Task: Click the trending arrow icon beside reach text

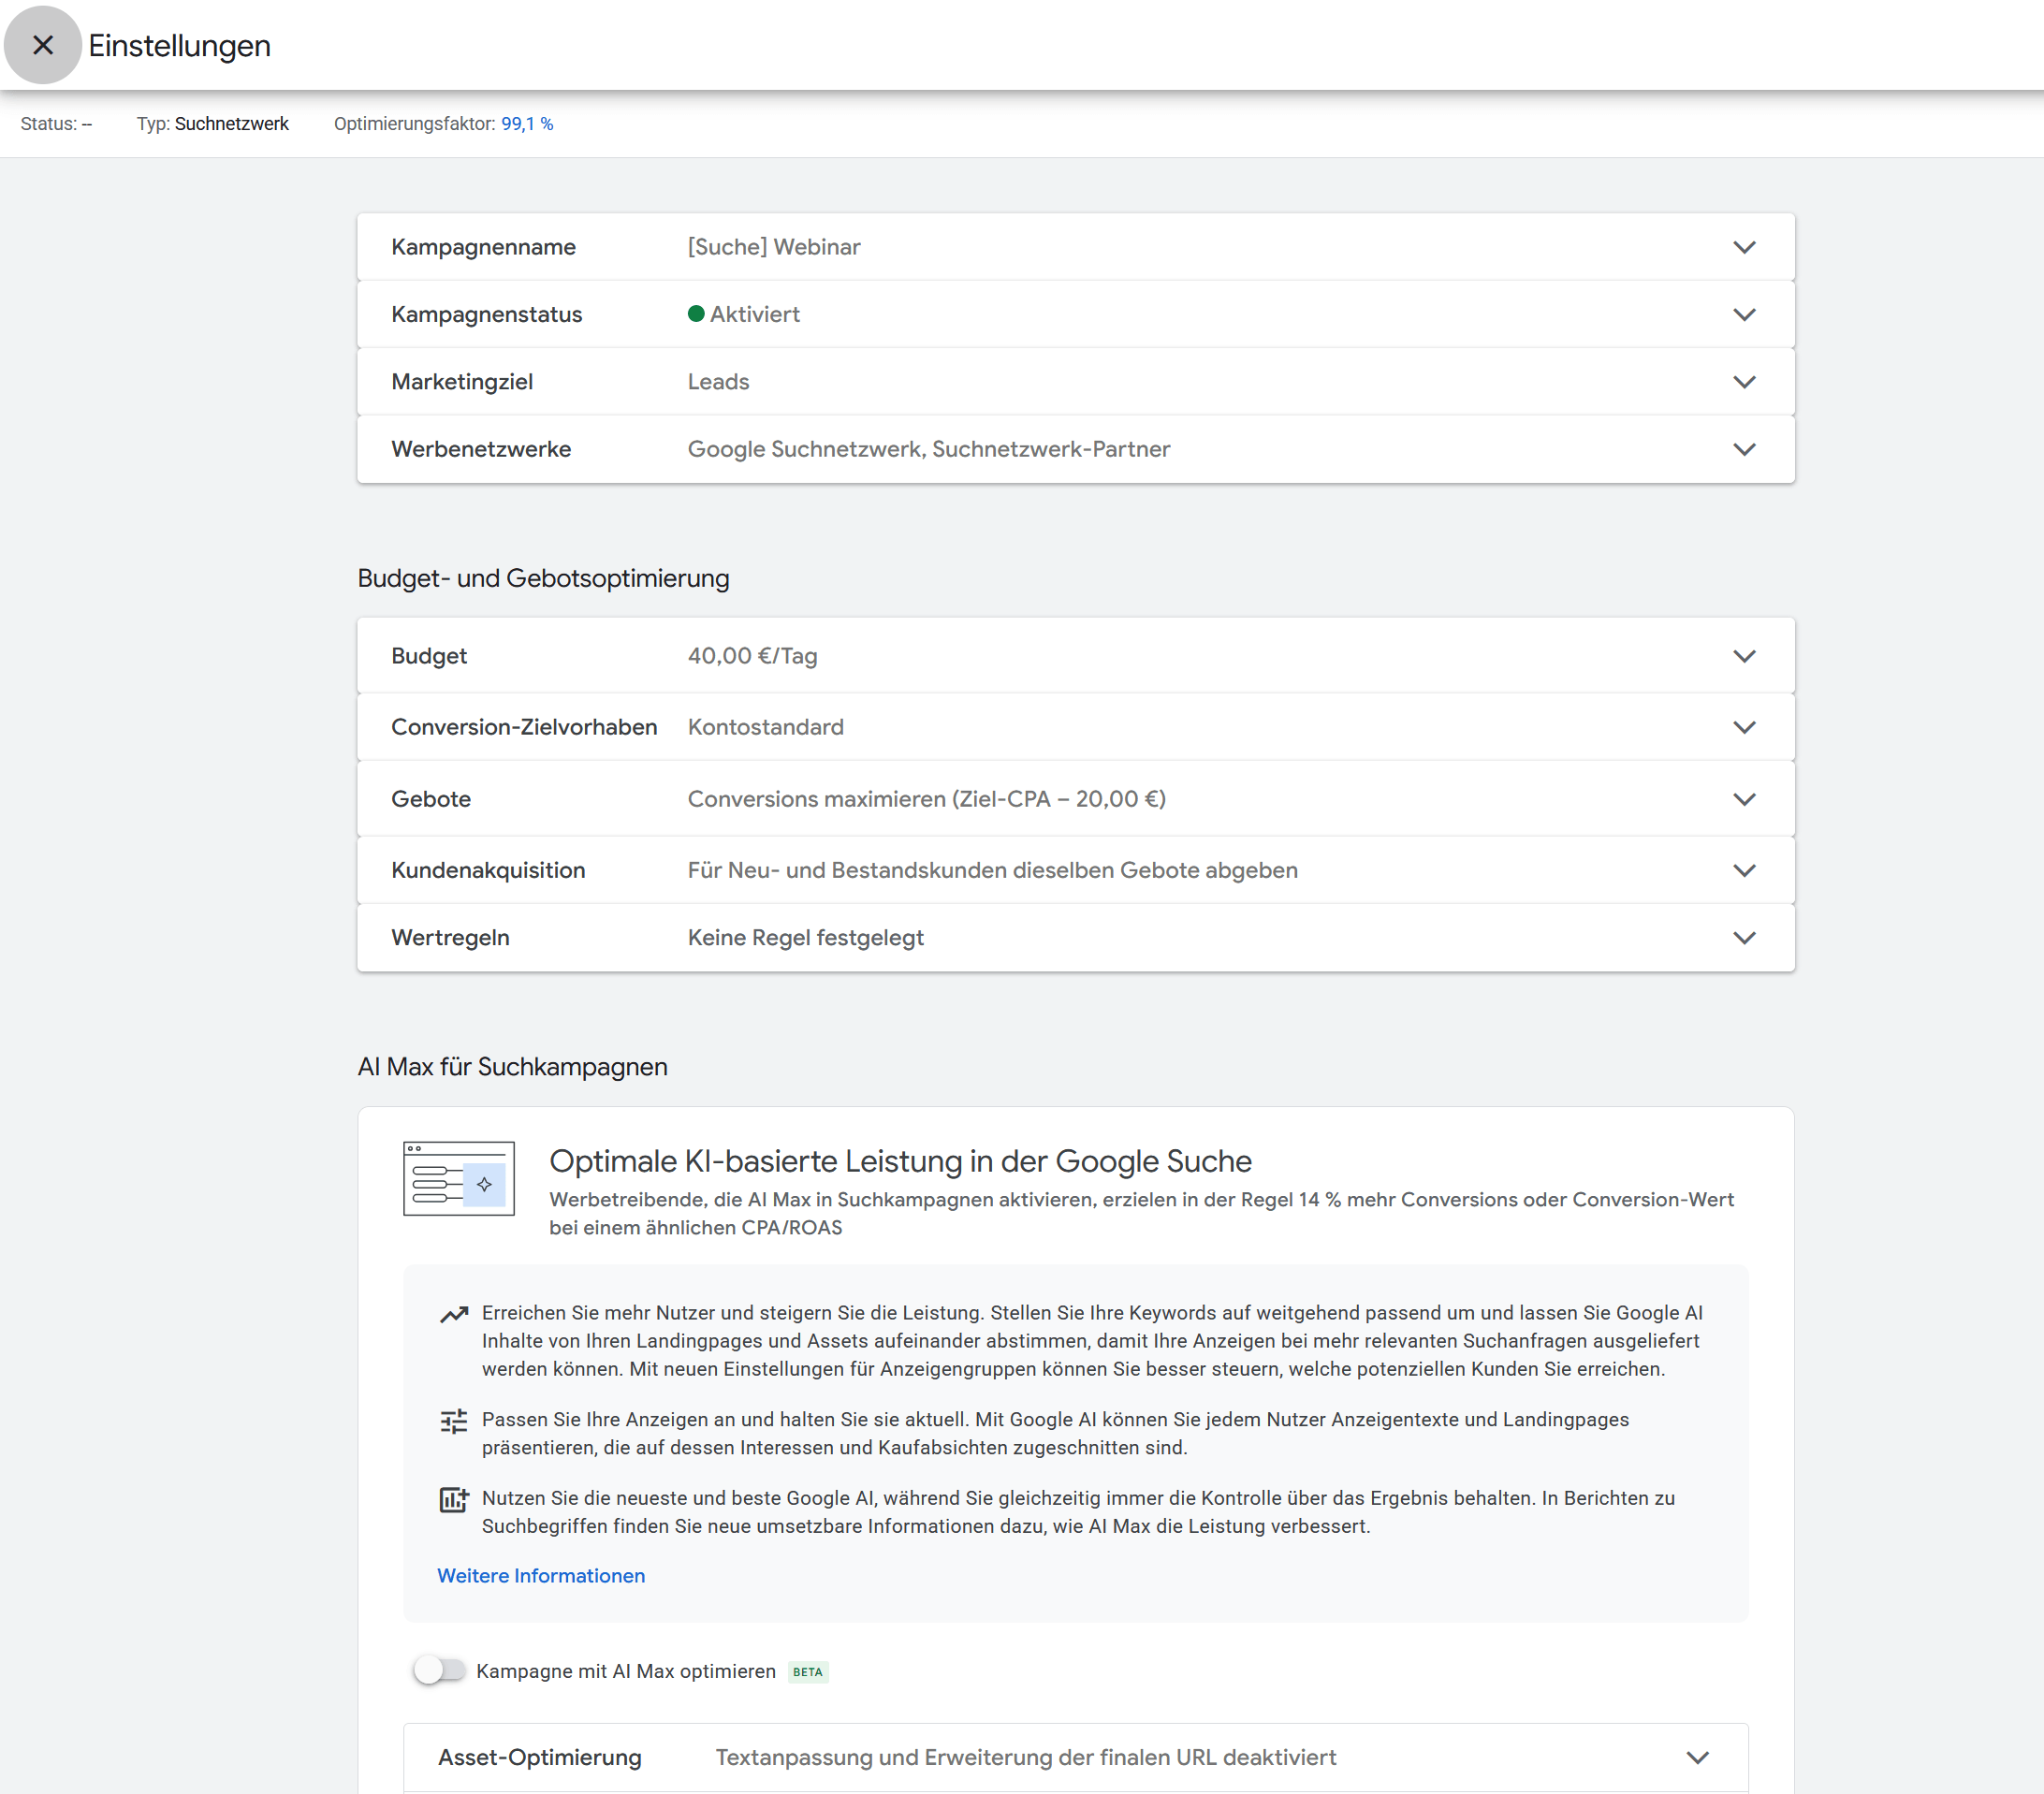Action: tap(453, 1313)
